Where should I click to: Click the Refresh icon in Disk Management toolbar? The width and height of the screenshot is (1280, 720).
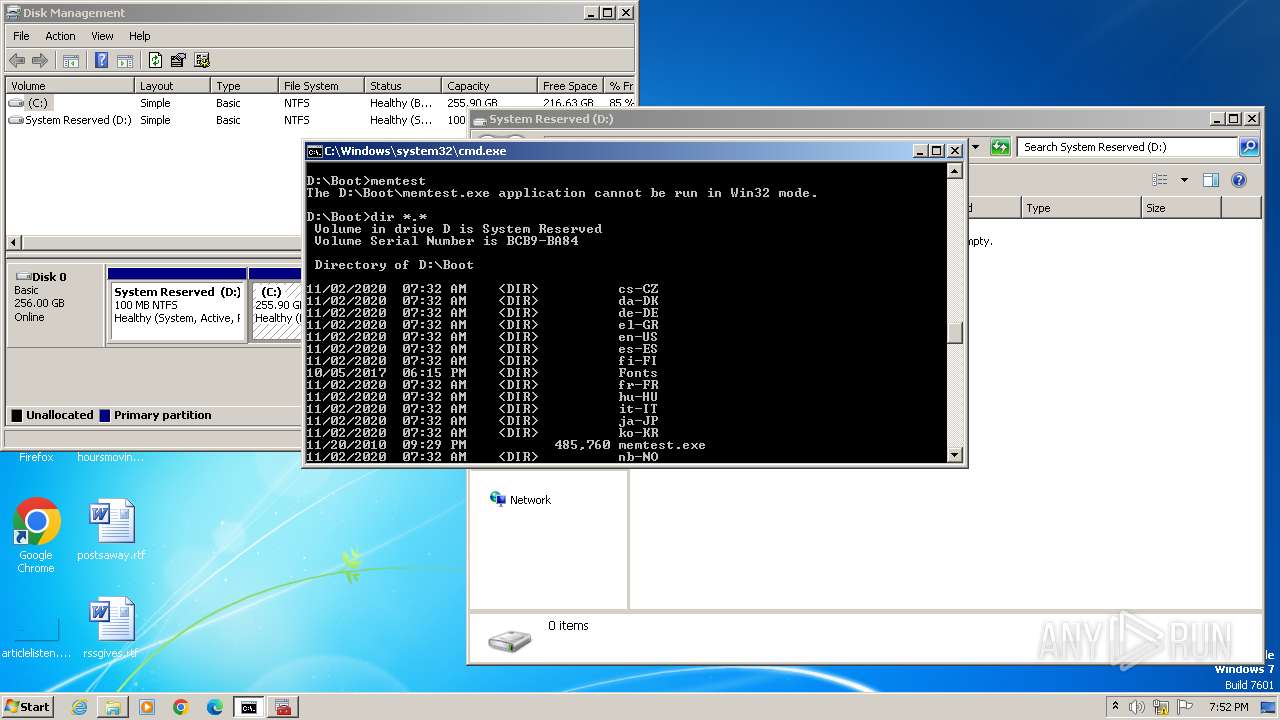(x=155, y=61)
